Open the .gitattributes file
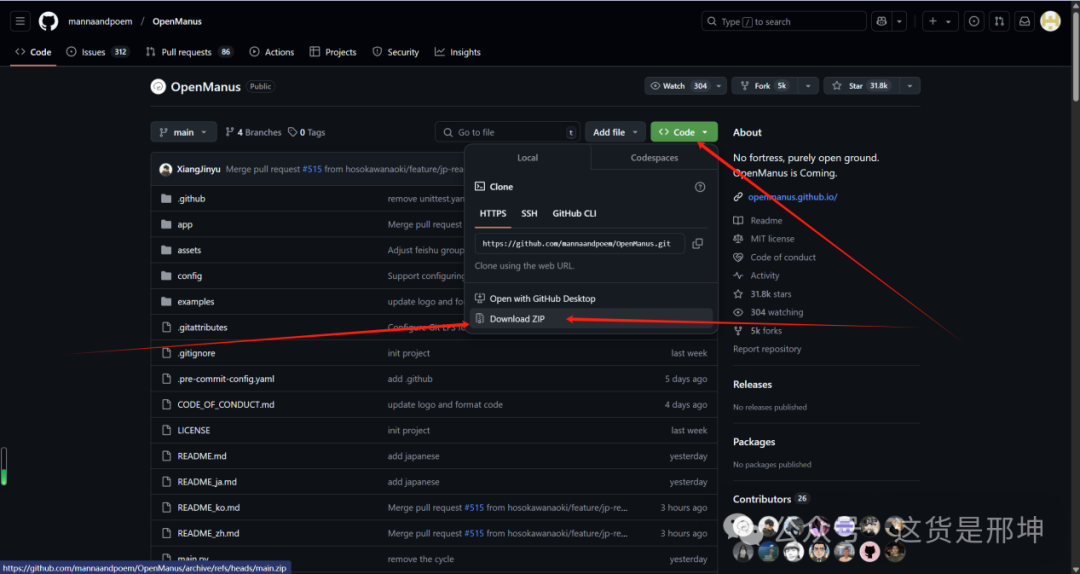The height and width of the screenshot is (574, 1080). coord(202,327)
